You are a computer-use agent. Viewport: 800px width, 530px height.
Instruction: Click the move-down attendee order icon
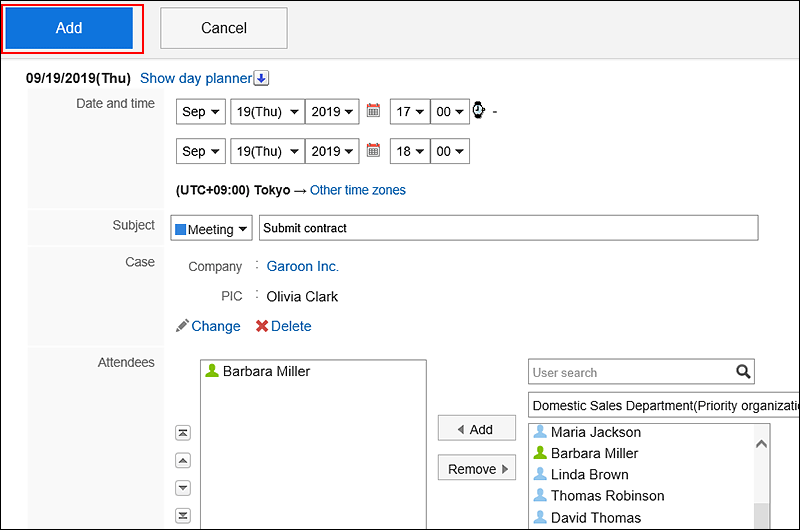click(x=183, y=488)
